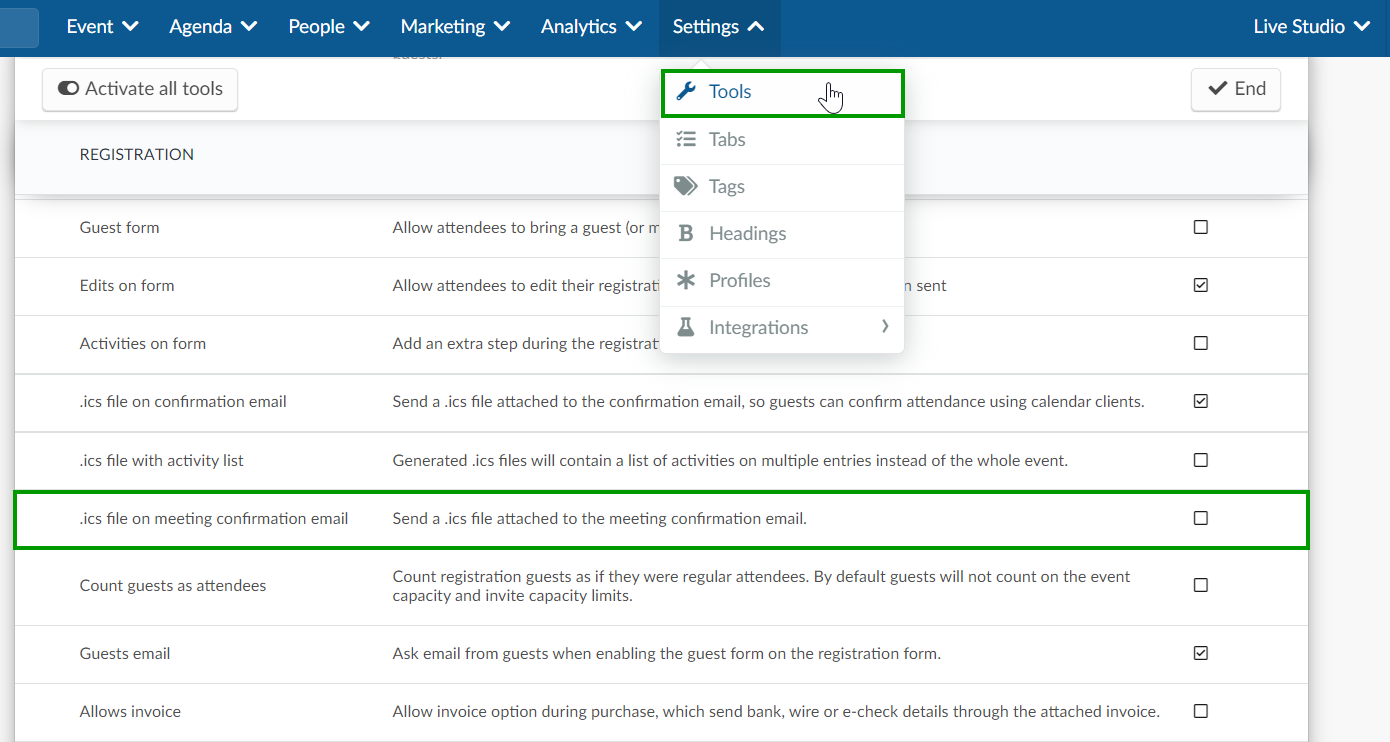Viewport: 1390px width, 742px height.
Task: Click the asterisk icon beside Profiles
Action: click(x=686, y=281)
